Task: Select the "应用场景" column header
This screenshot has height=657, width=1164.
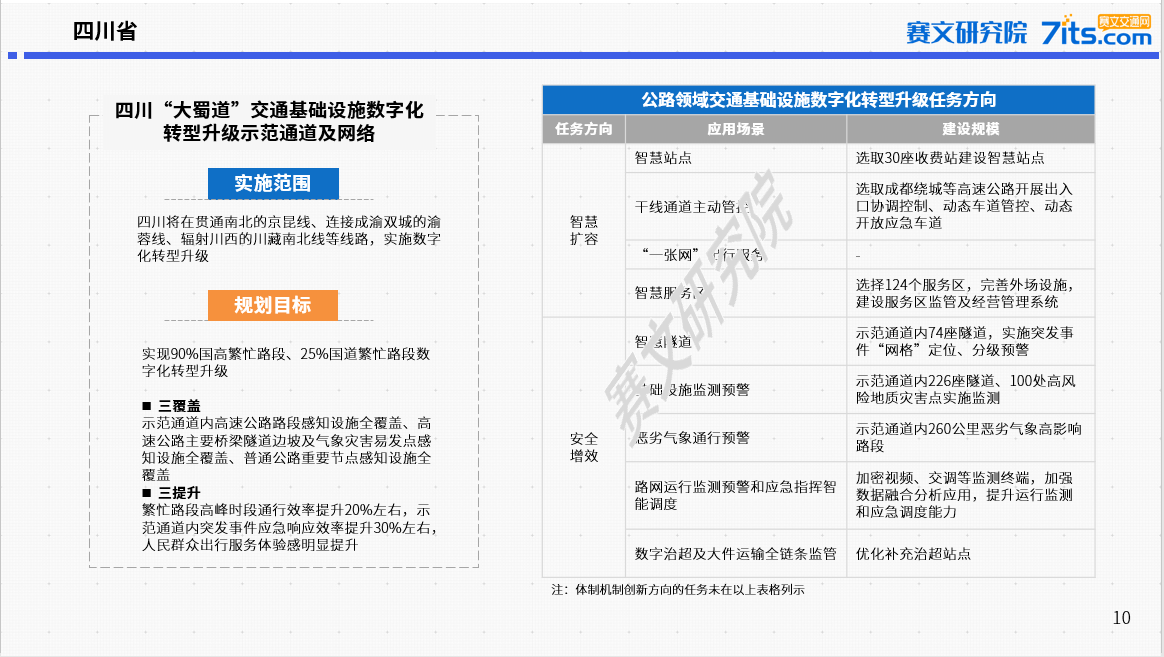Action: point(736,129)
